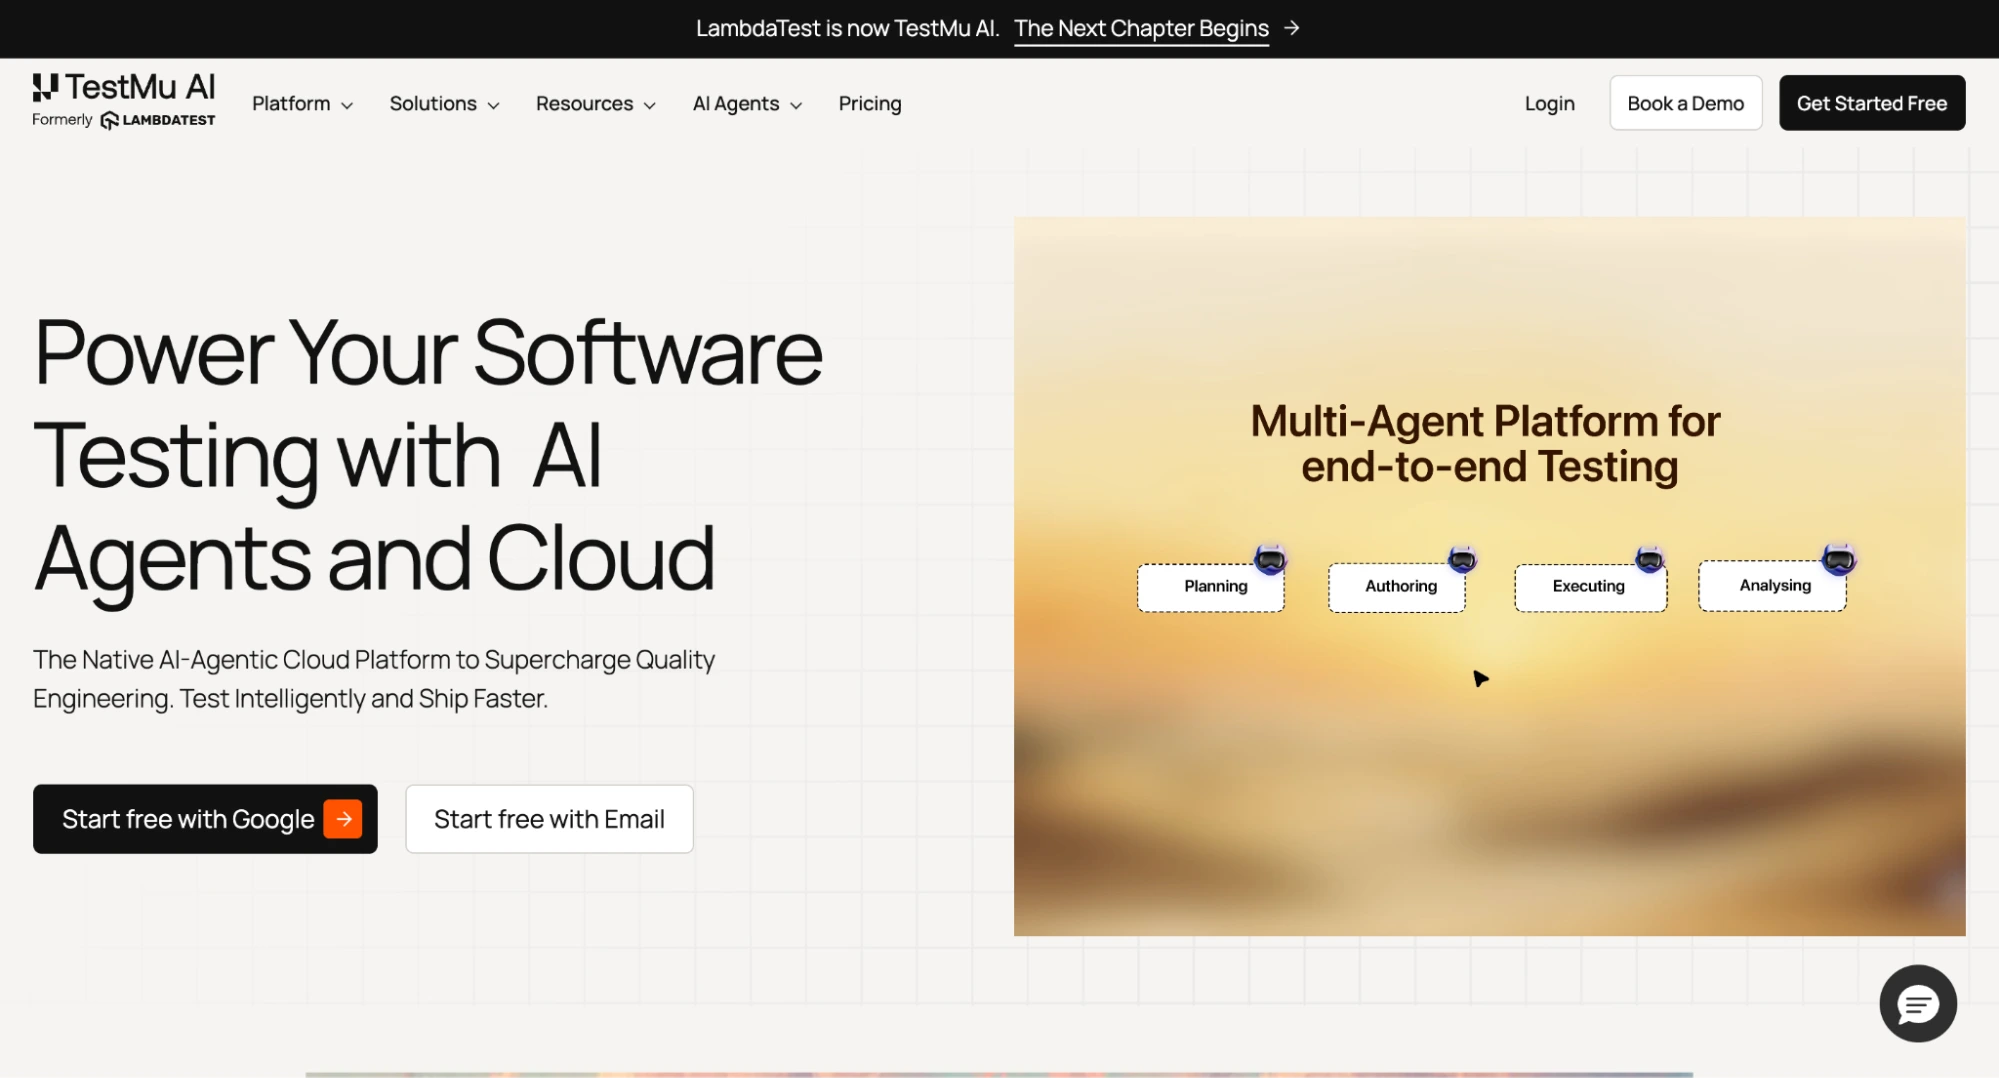Select the Analysing agent card
1999x1078 pixels.
1772,586
